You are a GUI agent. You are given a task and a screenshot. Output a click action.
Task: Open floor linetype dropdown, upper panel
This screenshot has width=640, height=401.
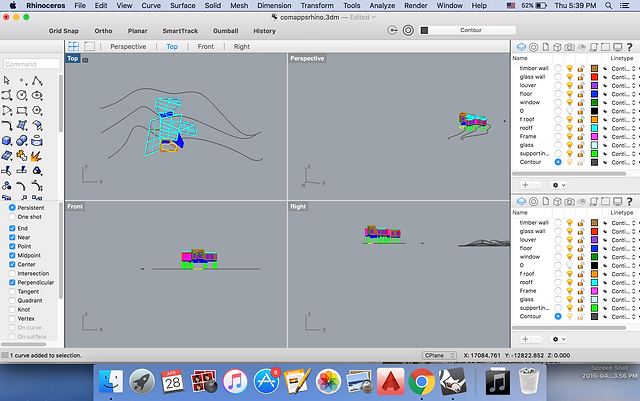pyautogui.click(x=624, y=94)
